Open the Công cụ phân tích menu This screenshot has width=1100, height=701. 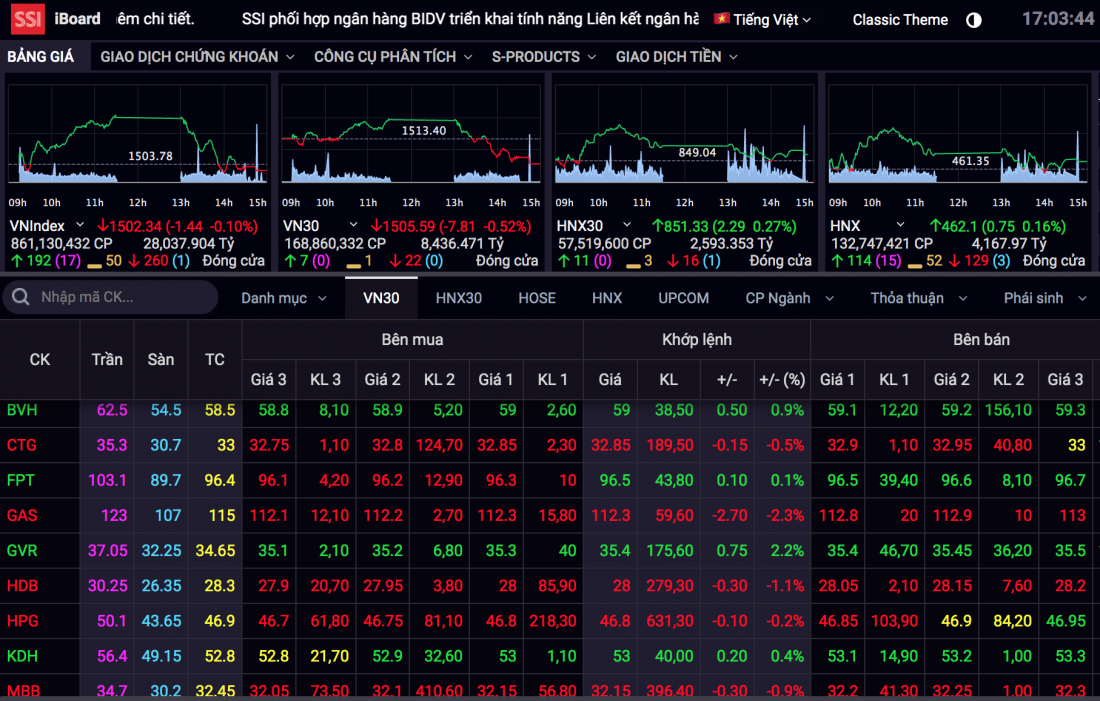392,57
